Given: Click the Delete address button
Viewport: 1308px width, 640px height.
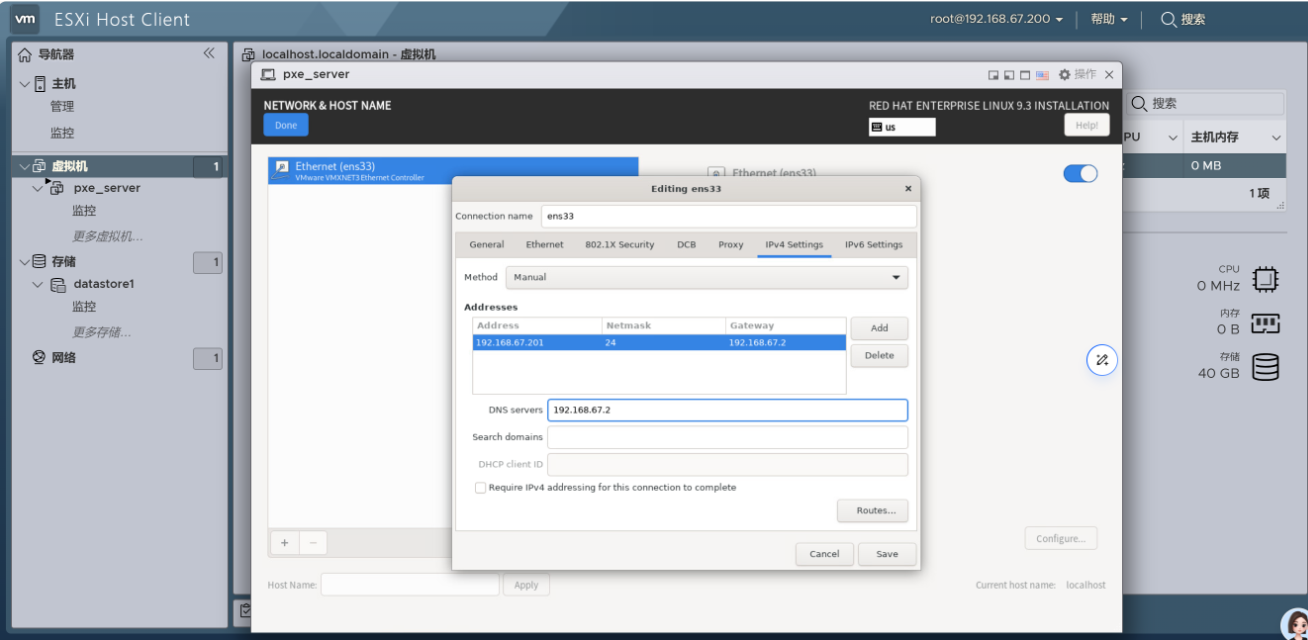Looking at the screenshot, I should click(879, 356).
